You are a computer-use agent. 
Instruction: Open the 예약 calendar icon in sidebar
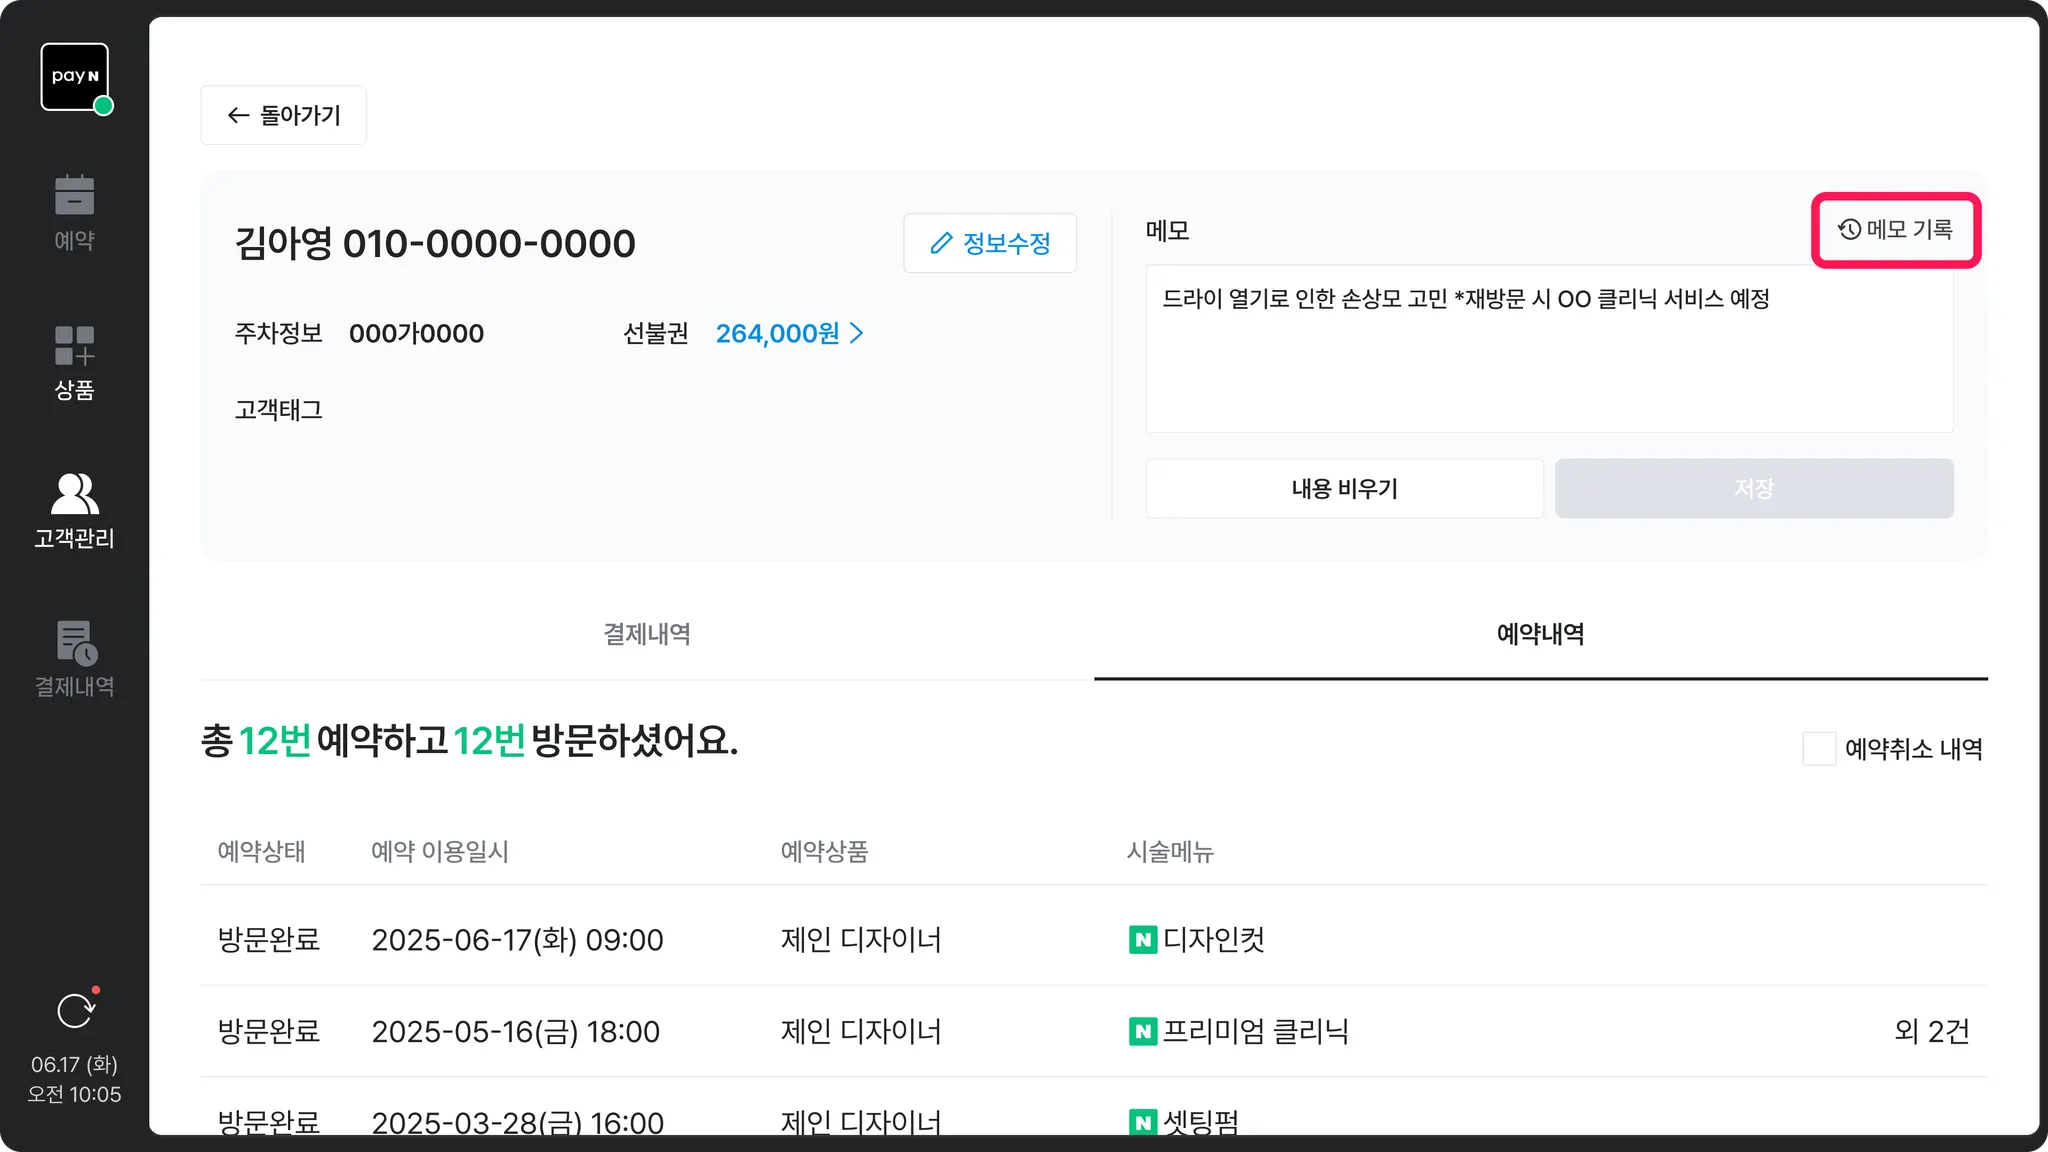coord(74,196)
